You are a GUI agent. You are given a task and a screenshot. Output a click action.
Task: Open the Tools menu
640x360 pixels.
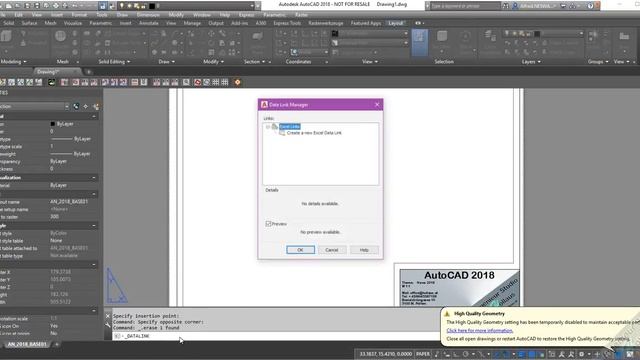[102, 15]
